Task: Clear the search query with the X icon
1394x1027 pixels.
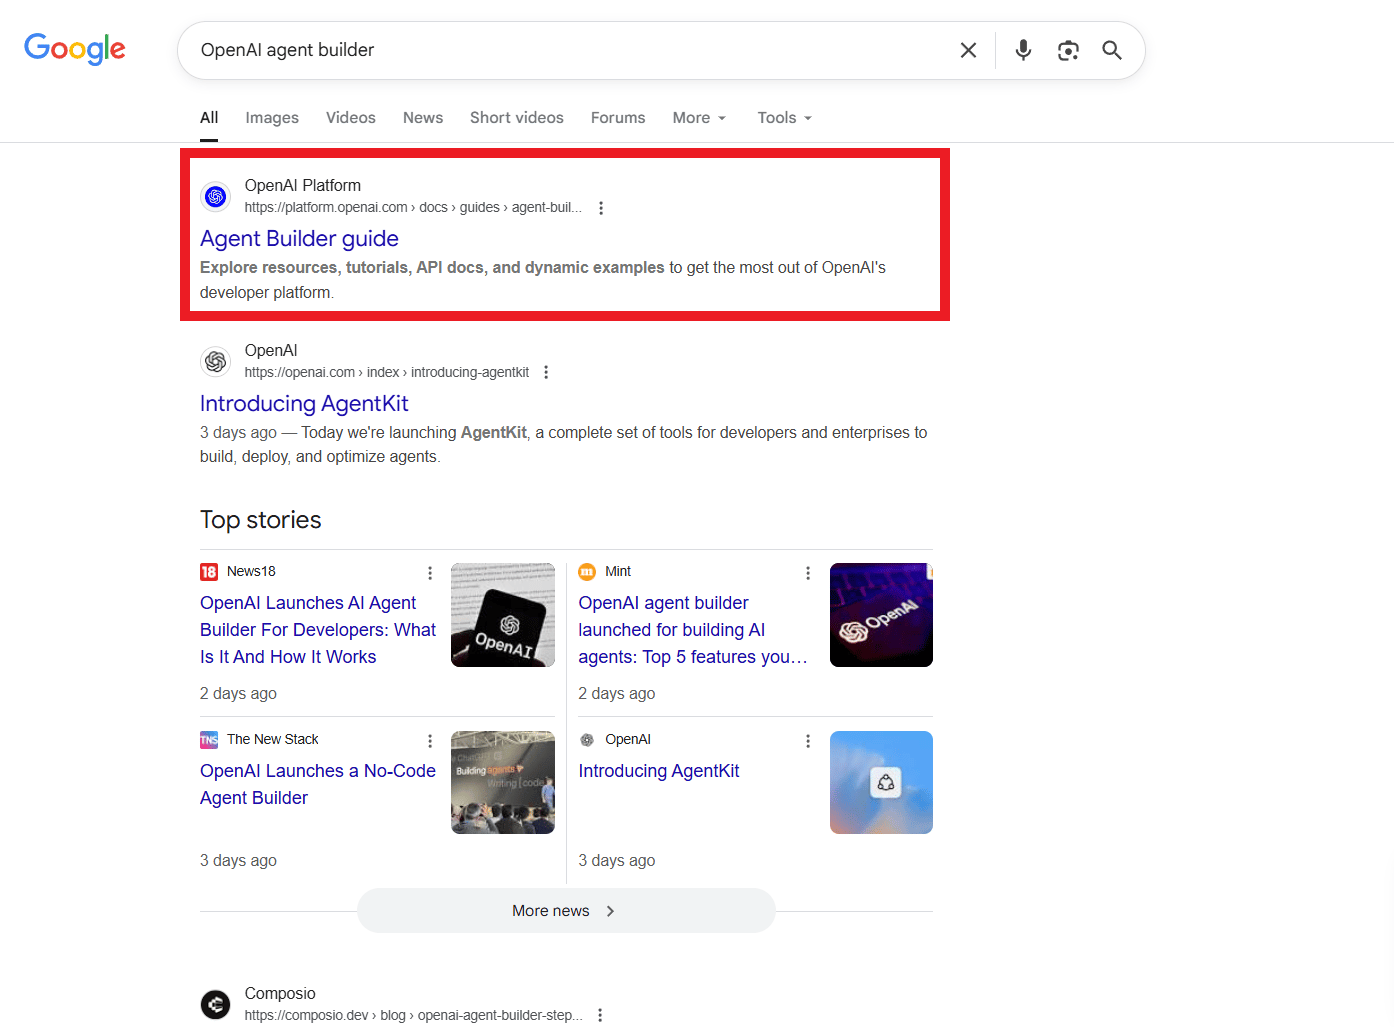Action: pyautogui.click(x=968, y=50)
